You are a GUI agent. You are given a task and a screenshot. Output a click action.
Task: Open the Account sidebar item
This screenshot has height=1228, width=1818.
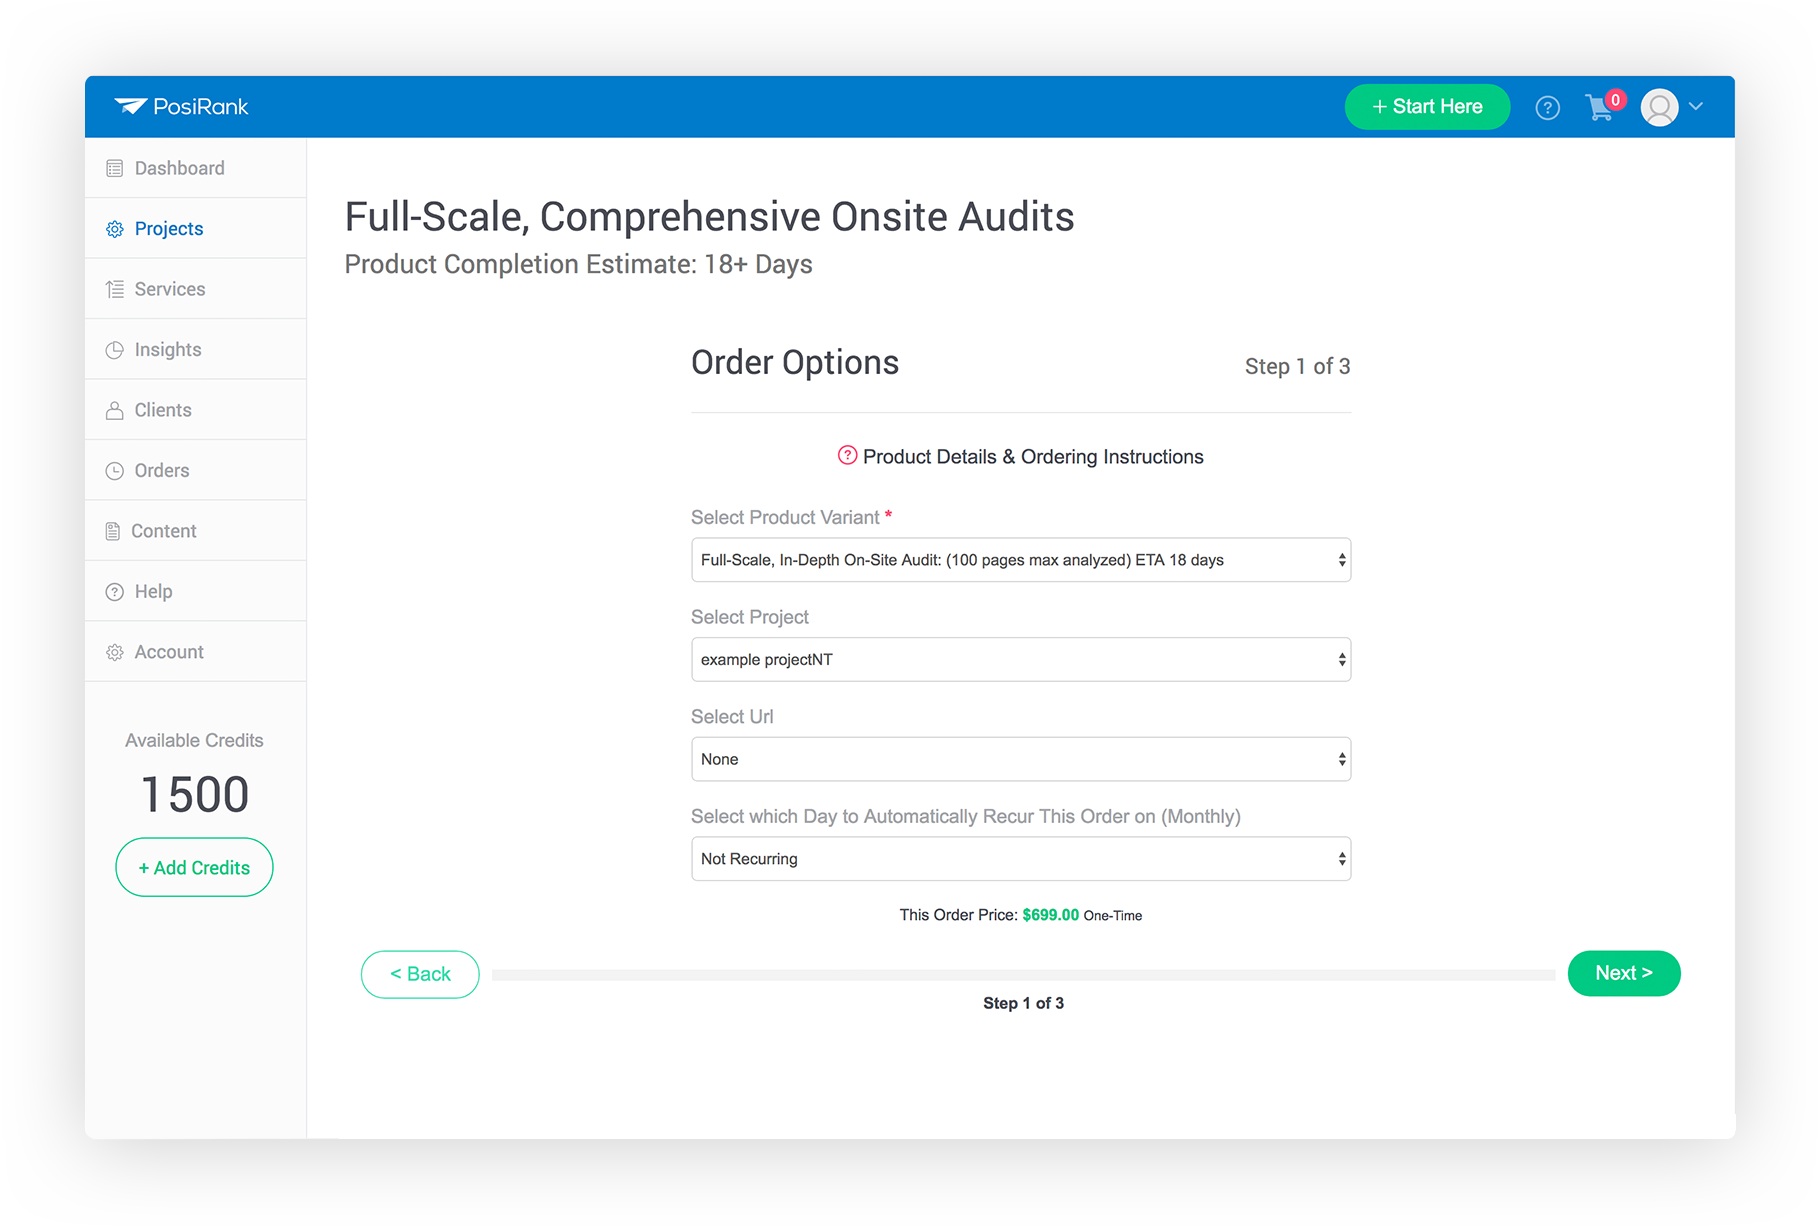pos(196,652)
